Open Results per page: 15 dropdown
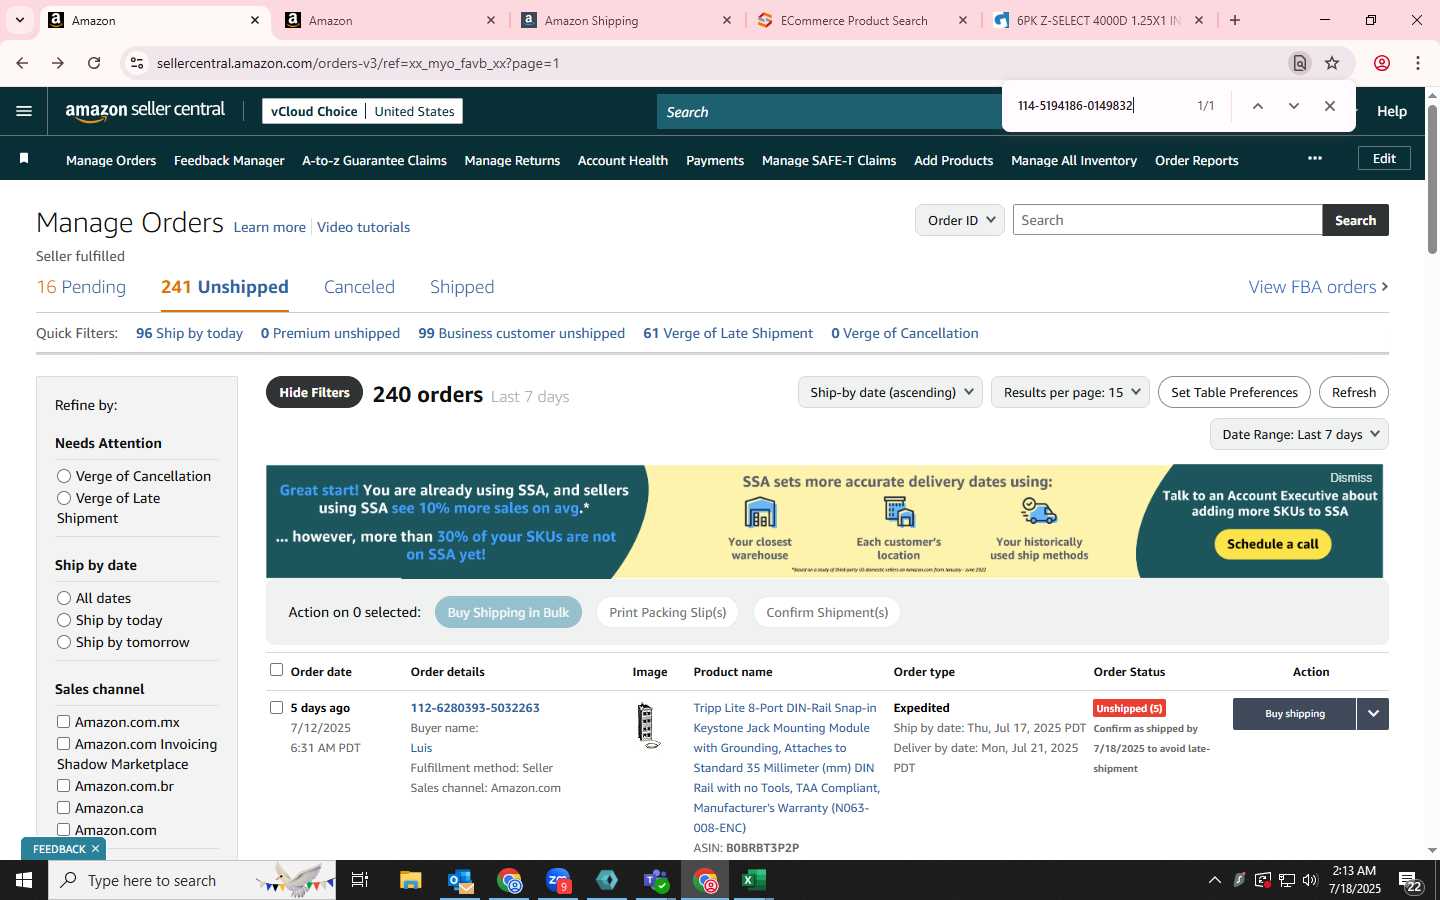The height and width of the screenshot is (900, 1440). click(x=1070, y=392)
